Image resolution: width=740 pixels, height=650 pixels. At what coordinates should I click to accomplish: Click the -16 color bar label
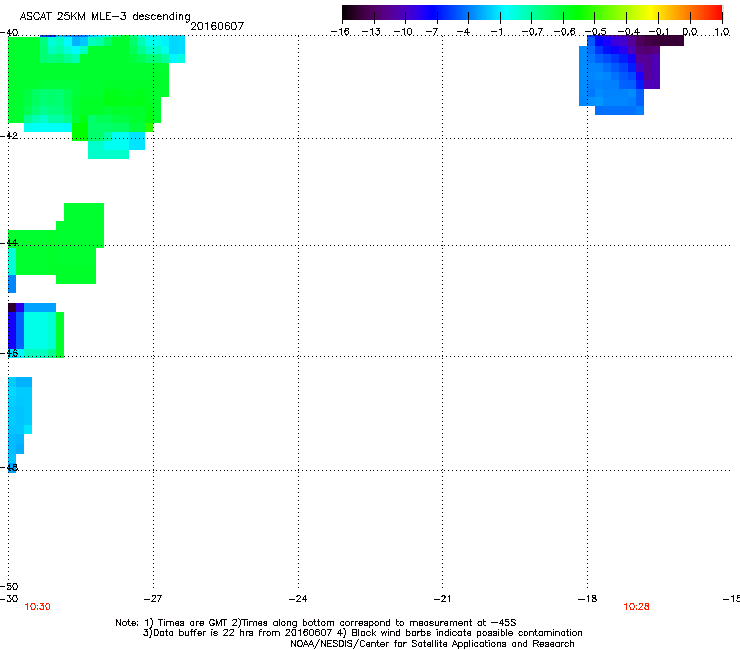[x=340, y=32]
